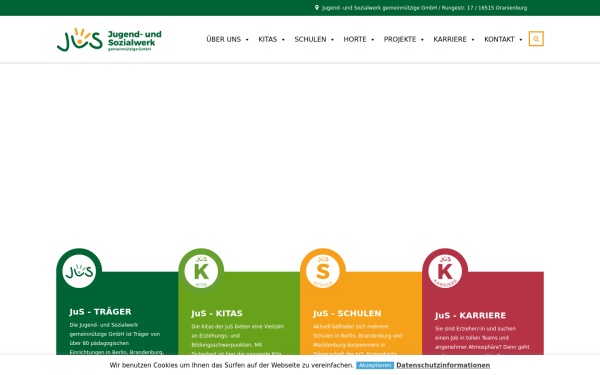The image size is (600, 375).
Task: Click the JuS - SCHULEN heading
Action: click(347, 313)
